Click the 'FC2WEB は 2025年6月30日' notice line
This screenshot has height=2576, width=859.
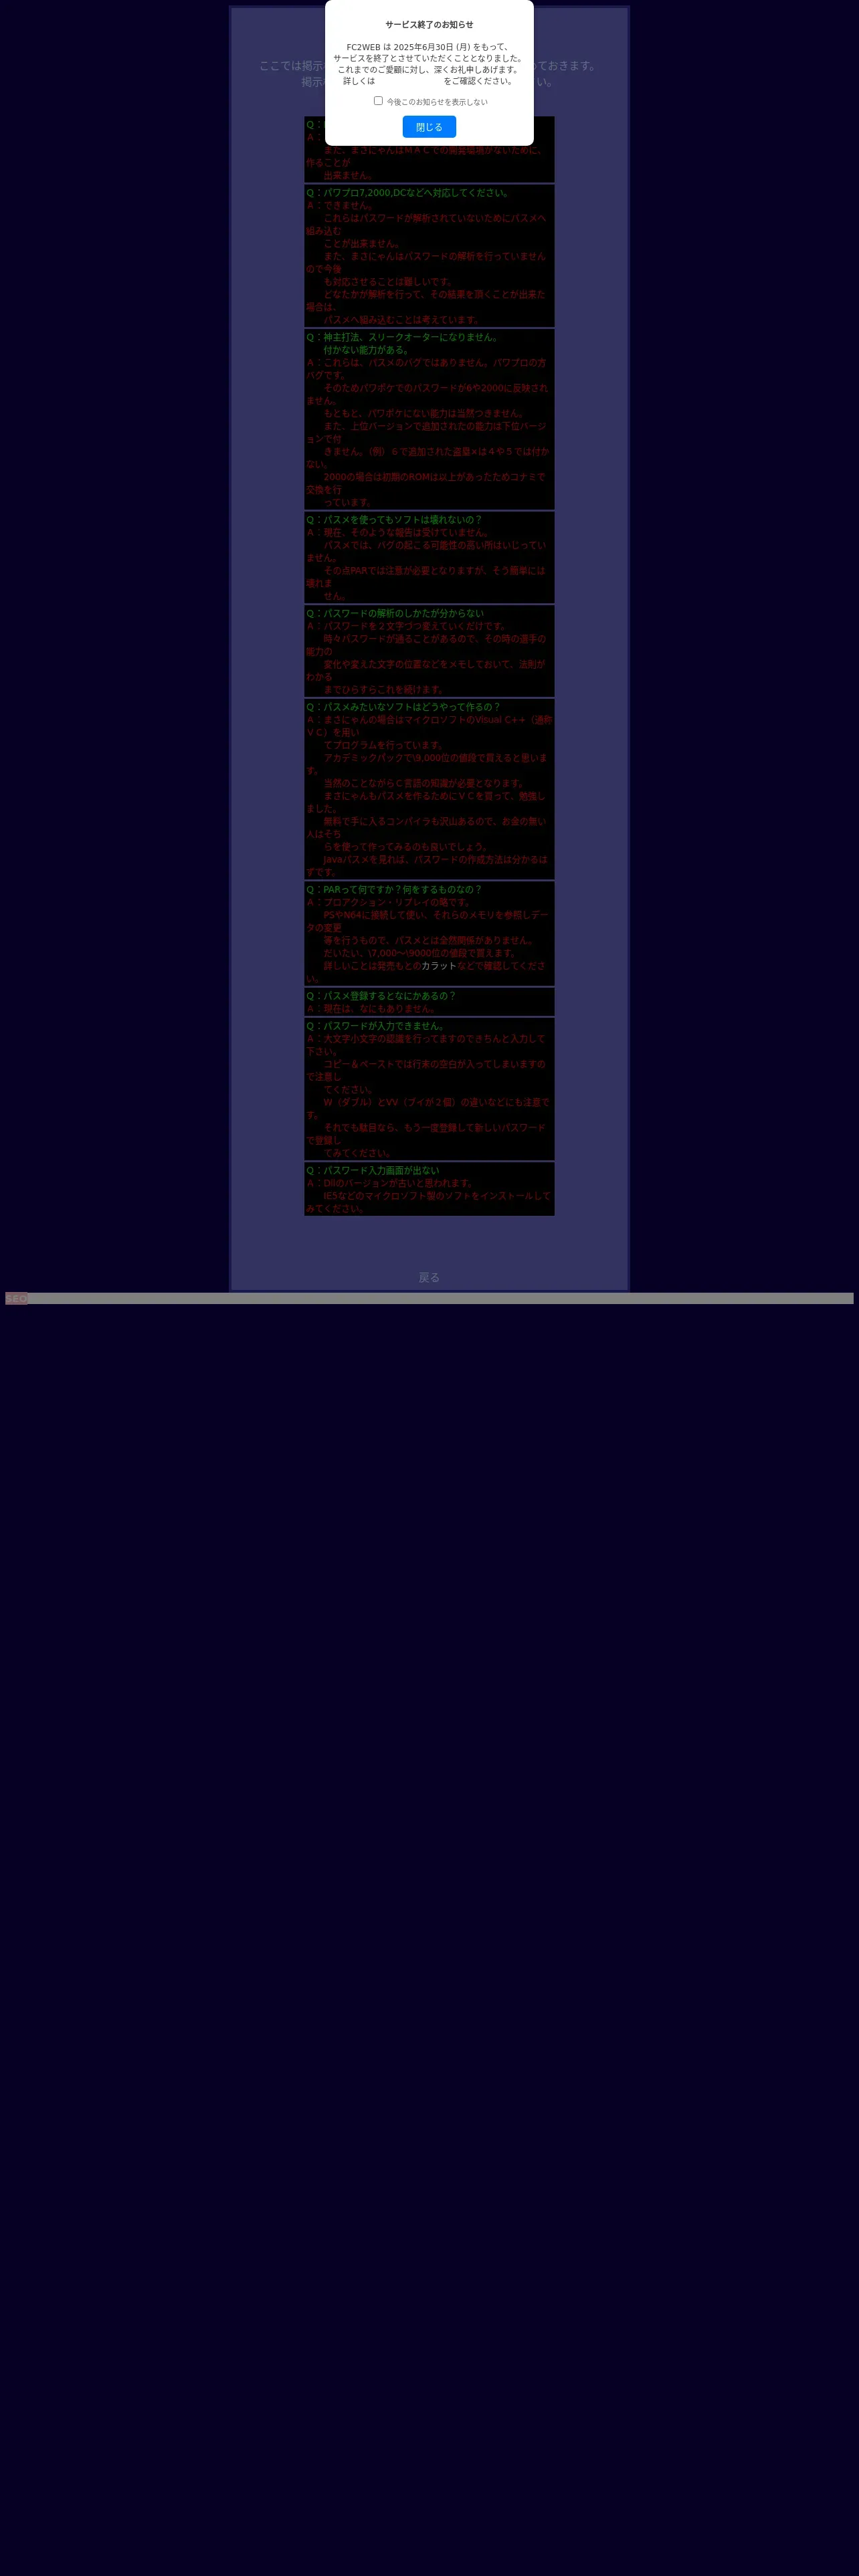point(429,47)
